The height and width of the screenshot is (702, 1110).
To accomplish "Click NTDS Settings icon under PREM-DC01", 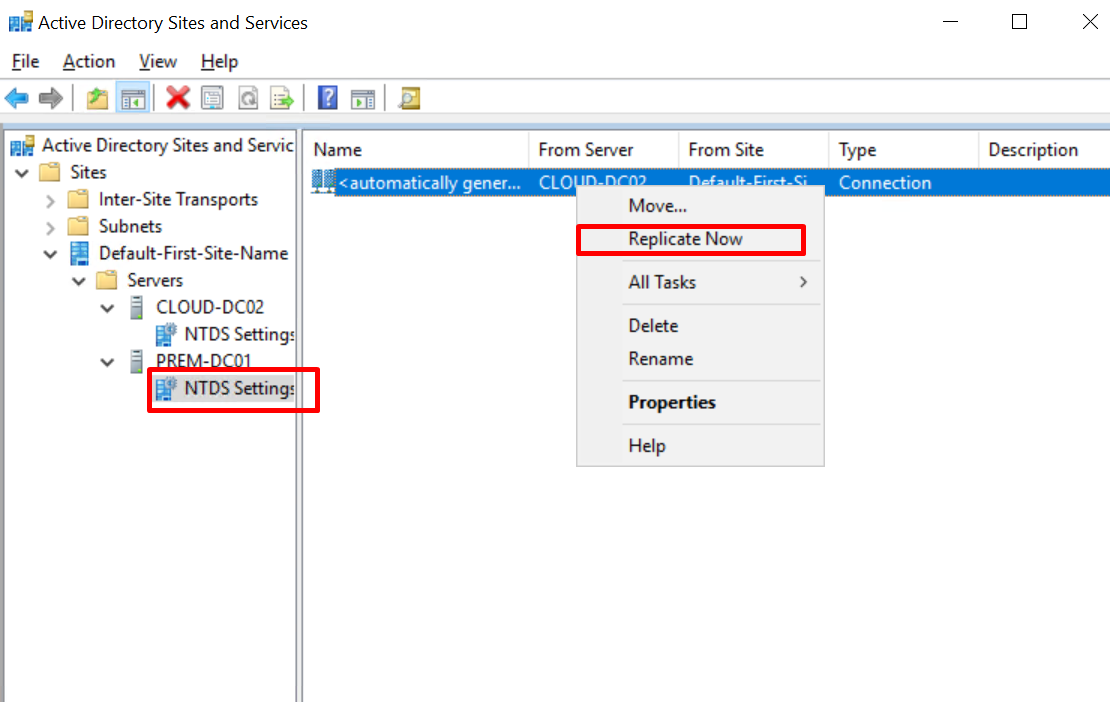I will tap(166, 388).
